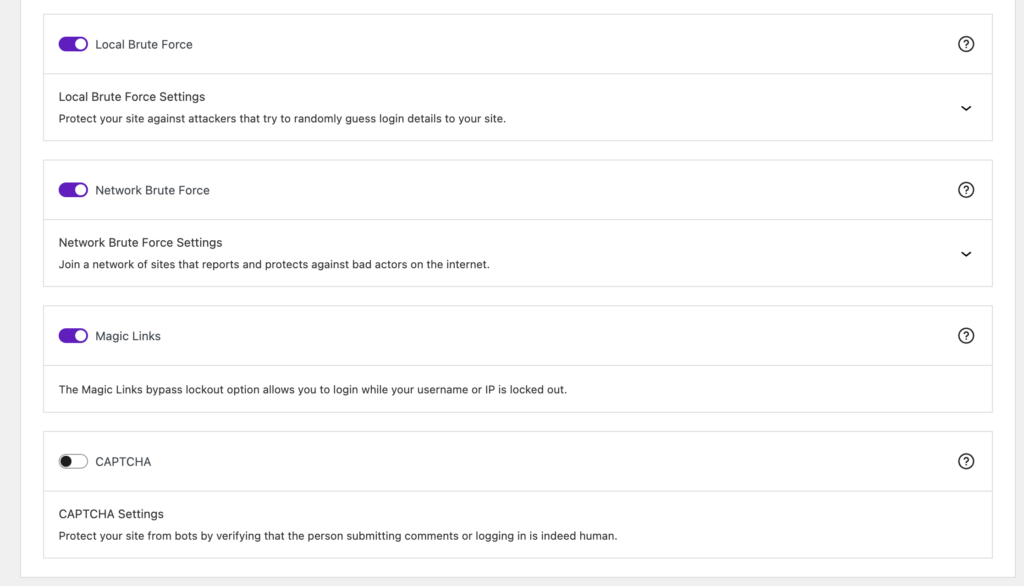Click the CAPTCHA Settings heading
The image size is (1024, 586).
(x=111, y=514)
